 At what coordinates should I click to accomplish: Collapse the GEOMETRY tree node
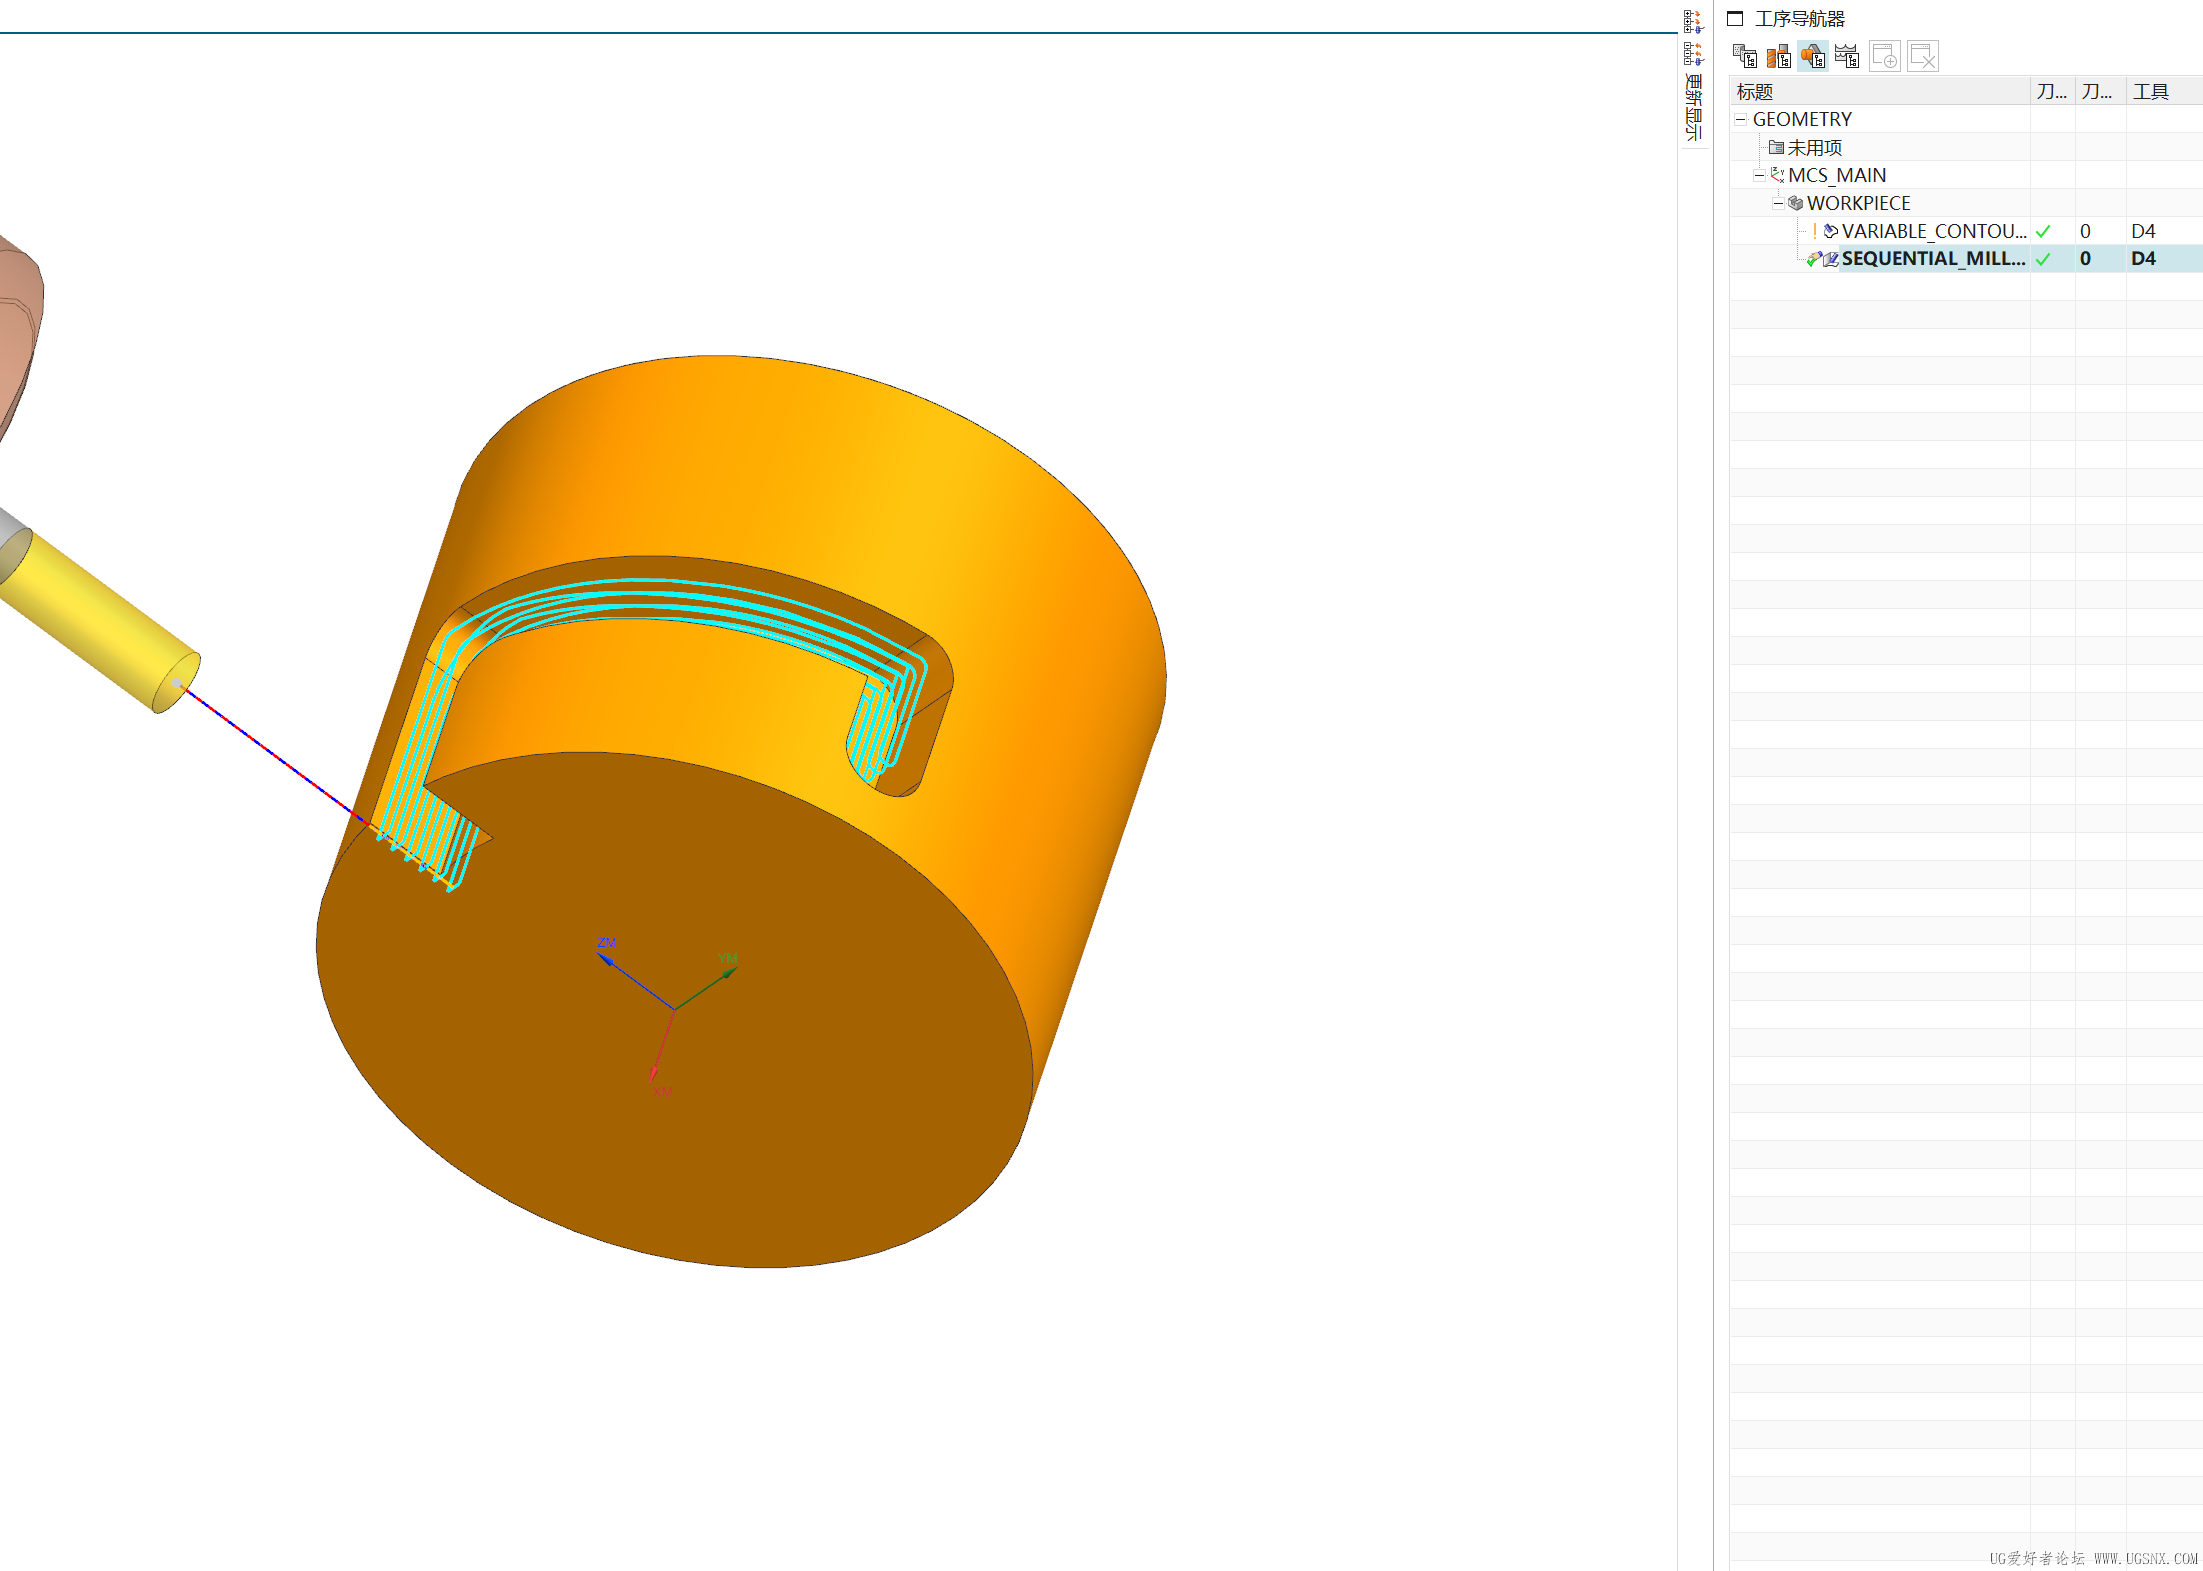pyautogui.click(x=1741, y=119)
